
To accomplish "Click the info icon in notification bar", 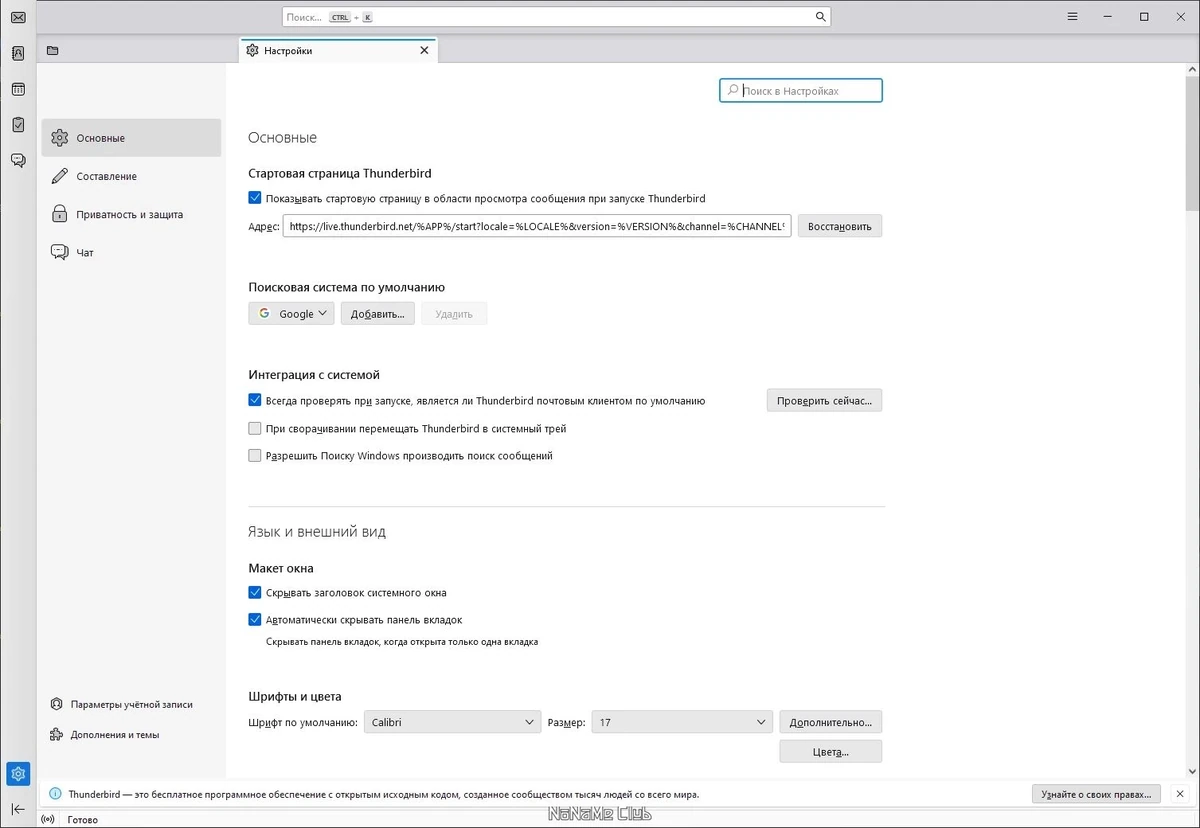I will 54,794.
